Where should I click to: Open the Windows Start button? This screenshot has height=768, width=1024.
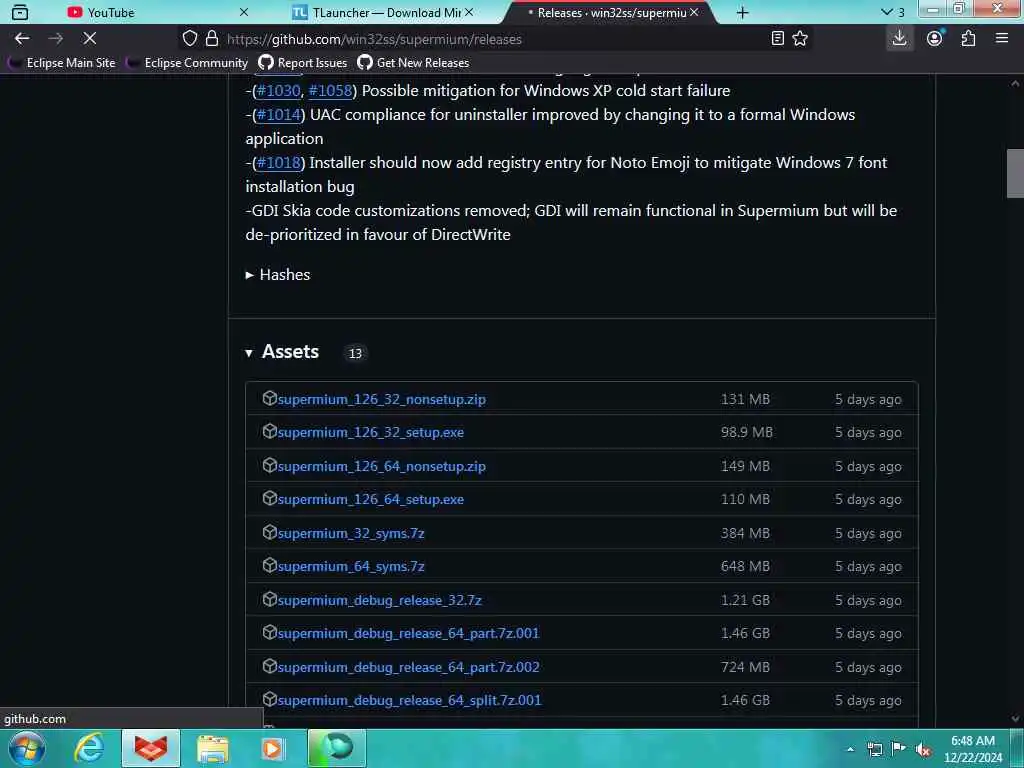click(26, 748)
